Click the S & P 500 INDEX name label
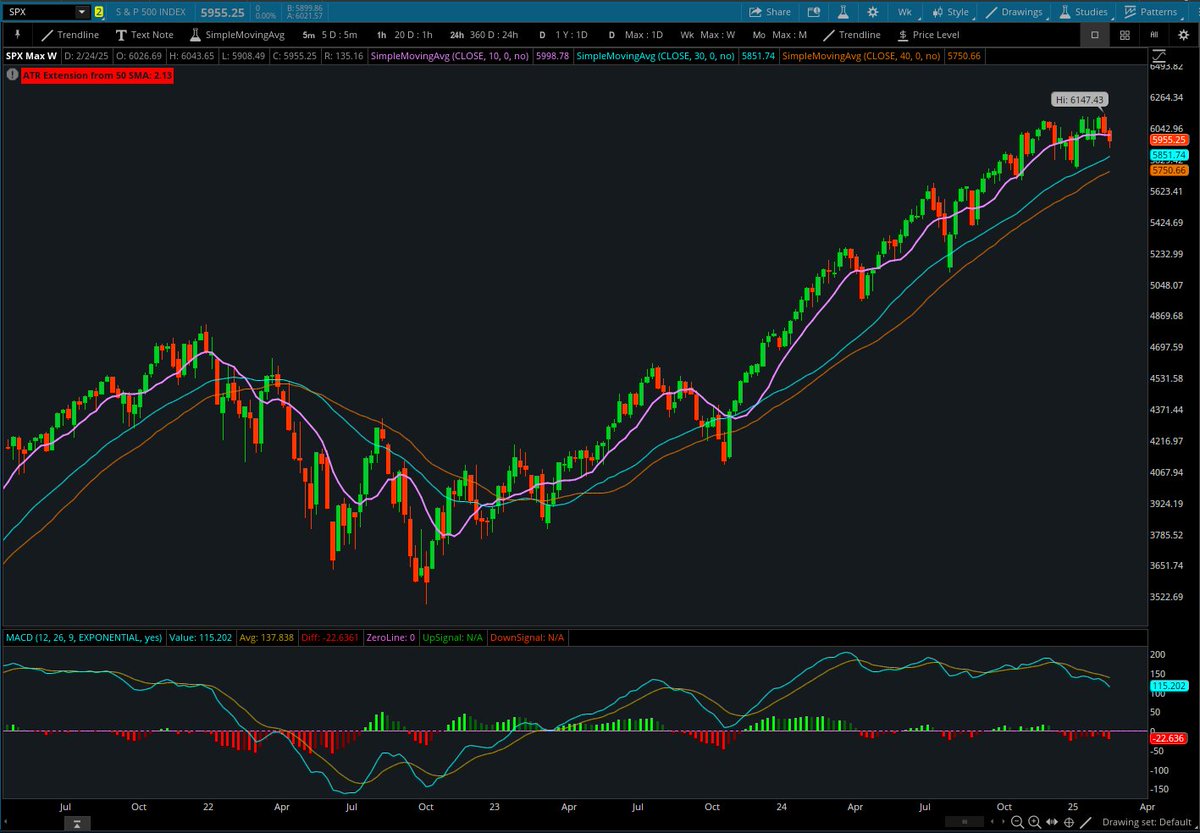1200x833 pixels. [149, 12]
